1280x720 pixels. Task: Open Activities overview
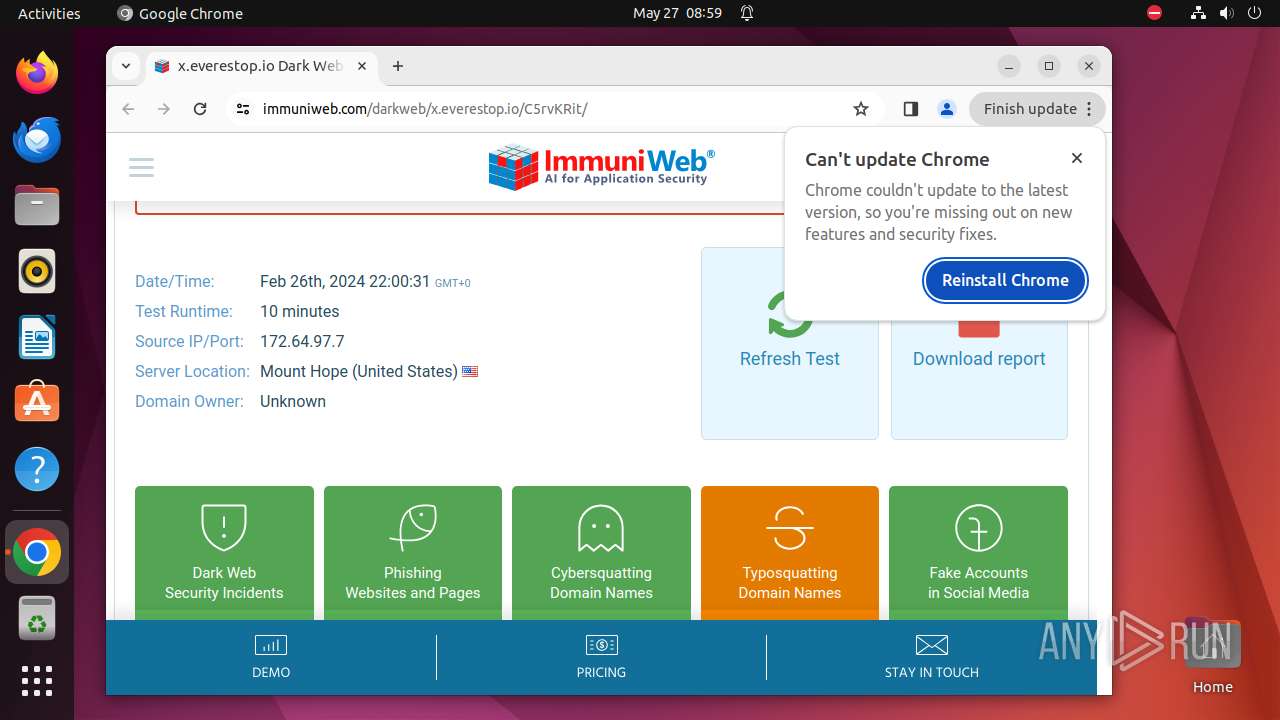(49, 13)
